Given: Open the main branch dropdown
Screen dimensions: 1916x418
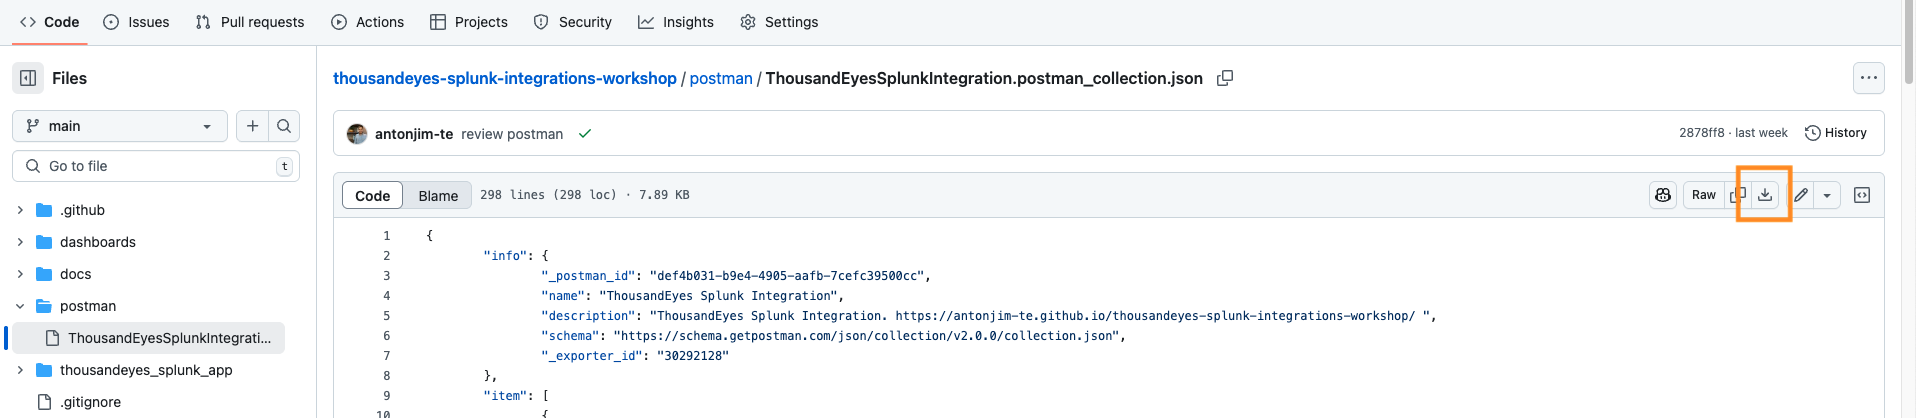Looking at the screenshot, I should (120, 126).
